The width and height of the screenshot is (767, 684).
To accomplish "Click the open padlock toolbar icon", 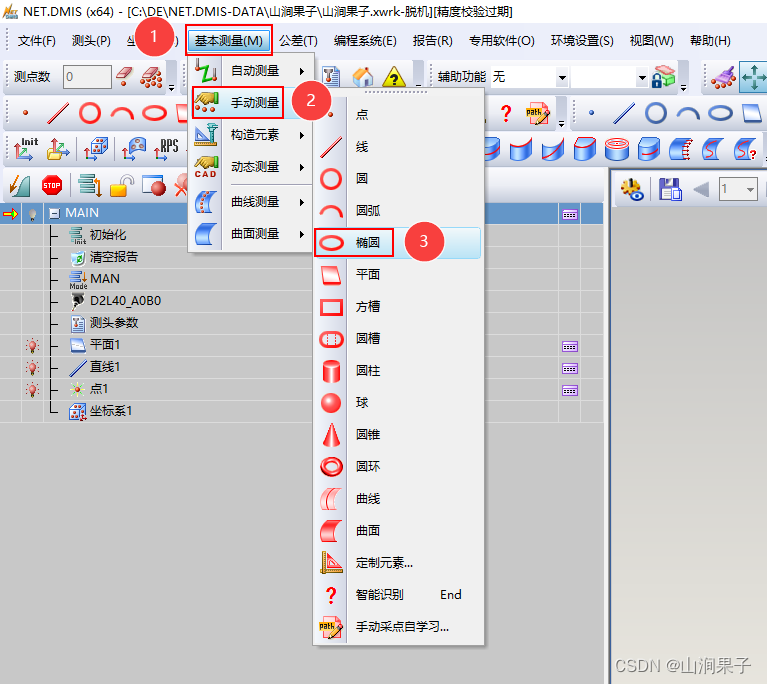I will [x=122, y=186].
